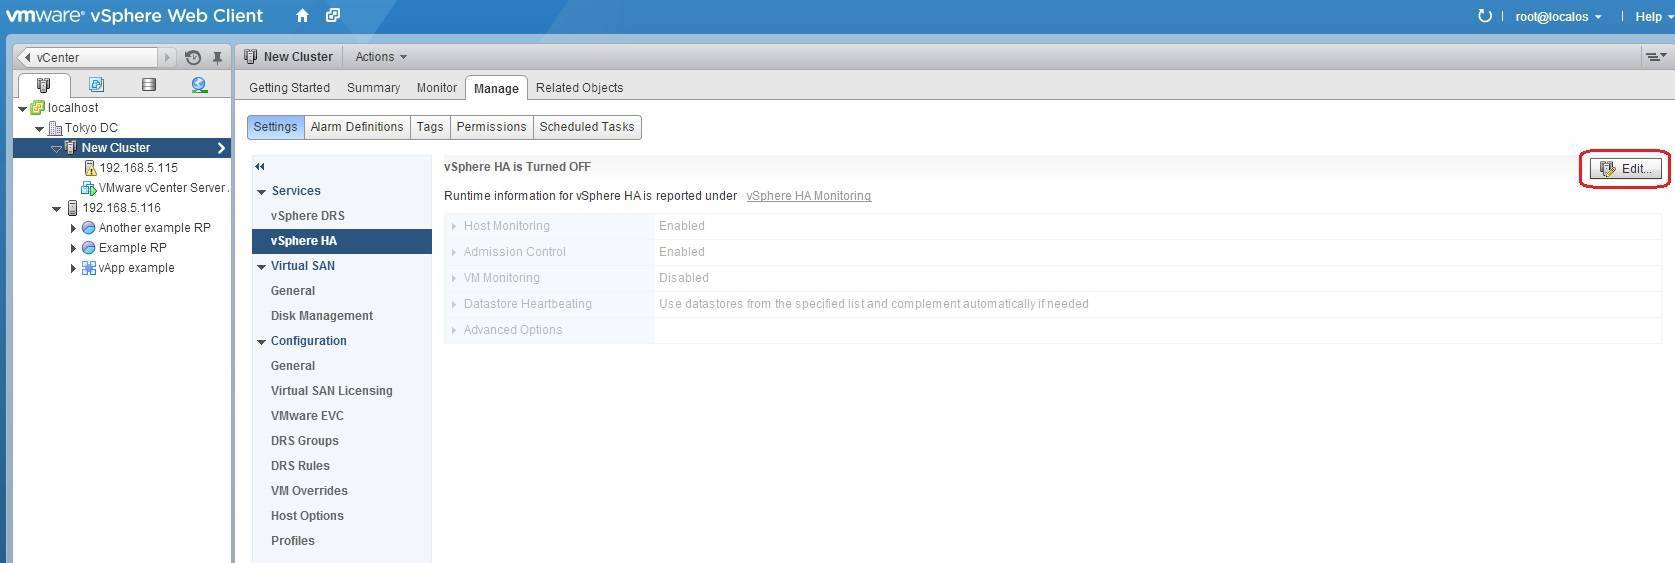Collapse the Configuration section
Image resolution: width=1675 pixels, height=563 pixels.
pos(262,342)
